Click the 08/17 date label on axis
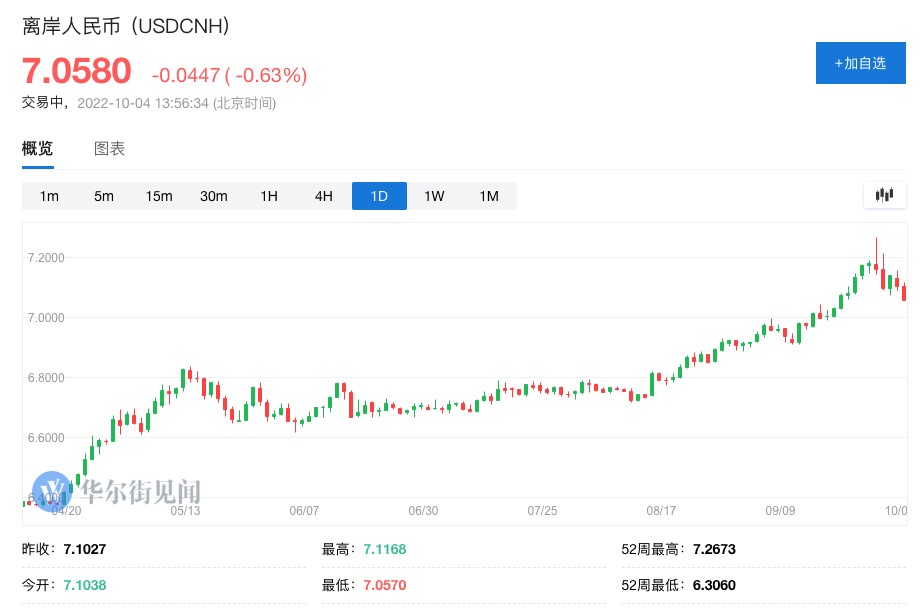Viewport: 920px width, 610px height. (x=661, y=510)
